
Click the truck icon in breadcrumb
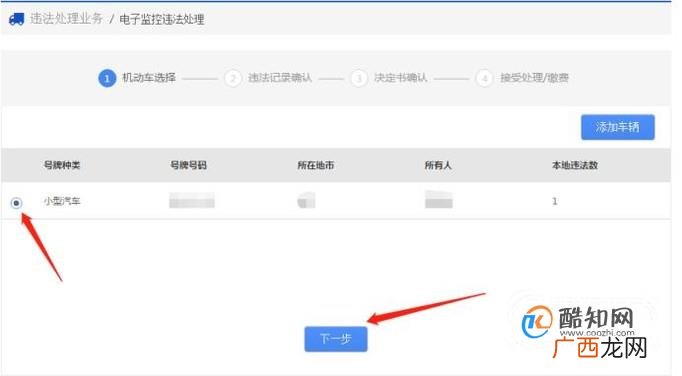(x=17, y=19)
